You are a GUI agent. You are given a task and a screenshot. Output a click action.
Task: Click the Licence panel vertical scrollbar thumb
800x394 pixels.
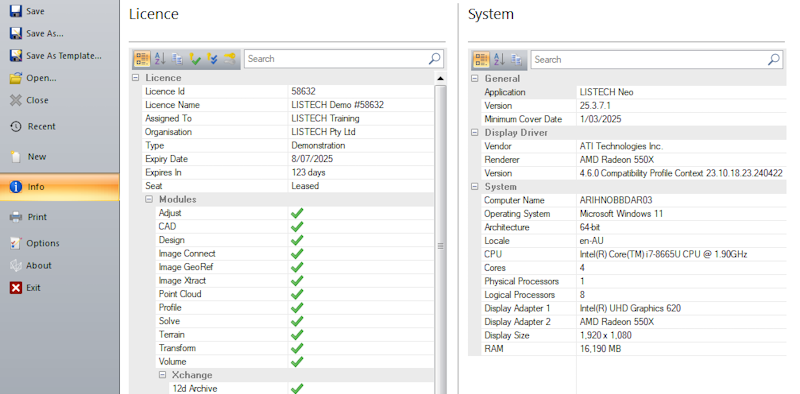440,245
